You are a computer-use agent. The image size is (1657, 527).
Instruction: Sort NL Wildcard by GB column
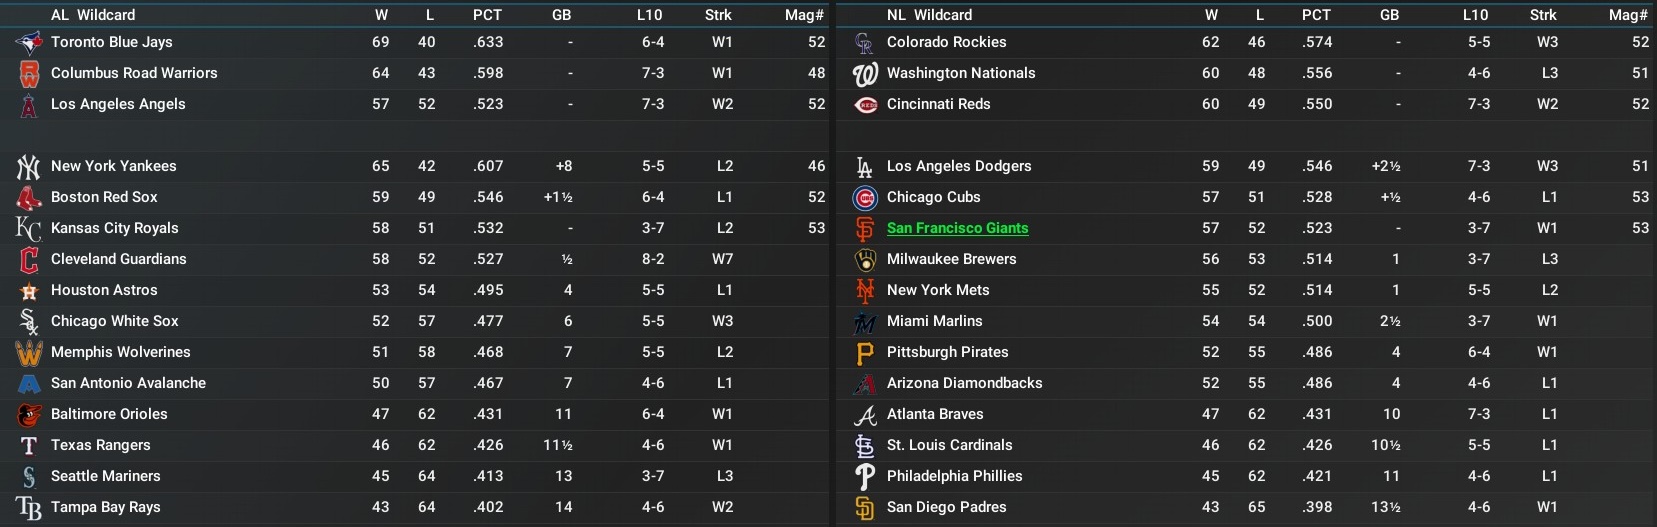[x=1389, y=15]
